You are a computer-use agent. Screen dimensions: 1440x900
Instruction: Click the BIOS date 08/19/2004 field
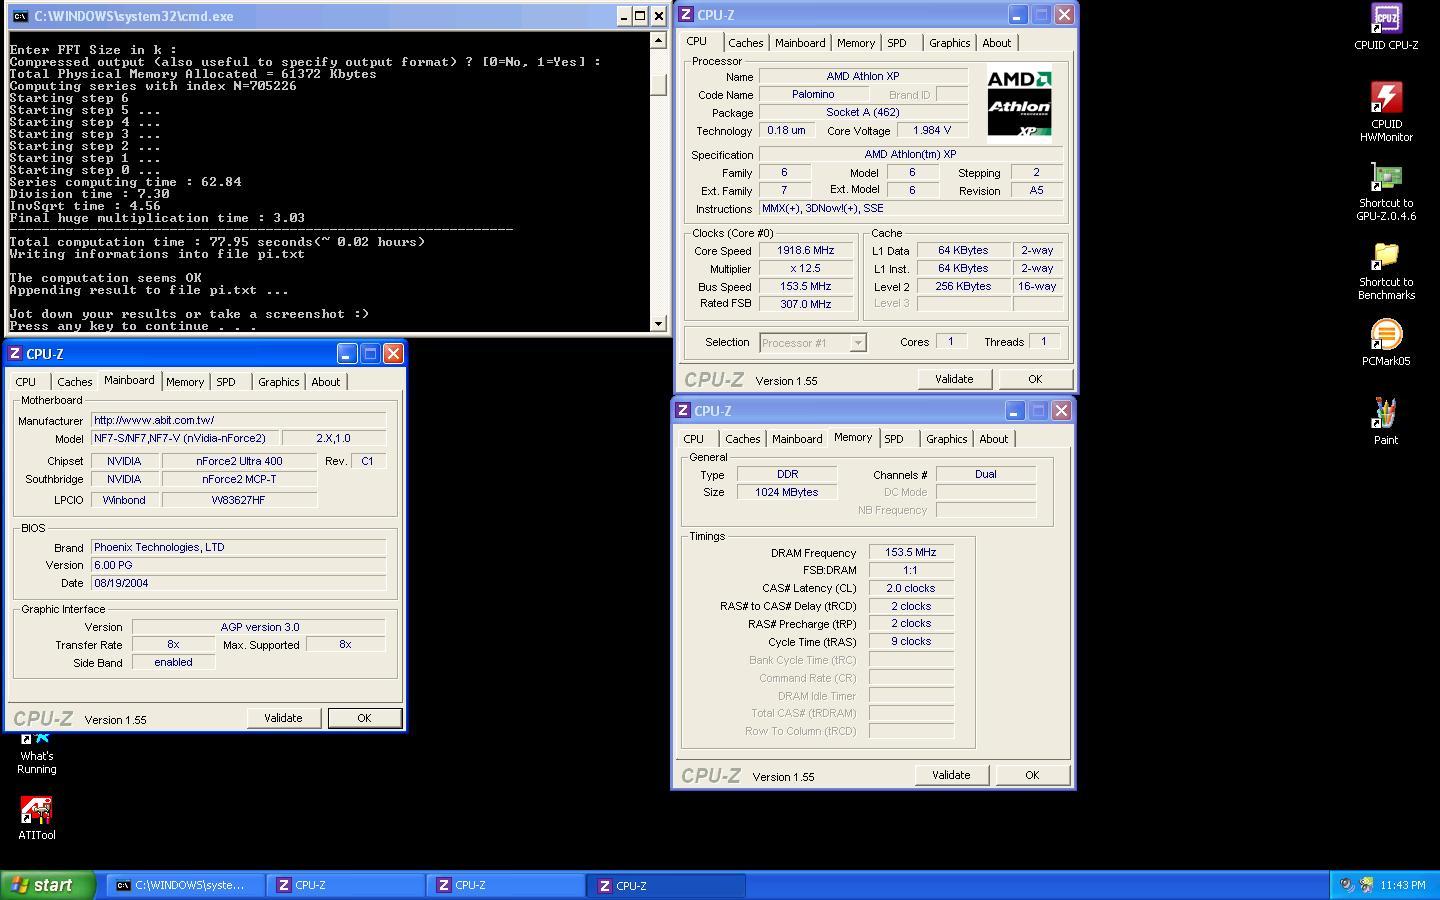click(238, 583)
